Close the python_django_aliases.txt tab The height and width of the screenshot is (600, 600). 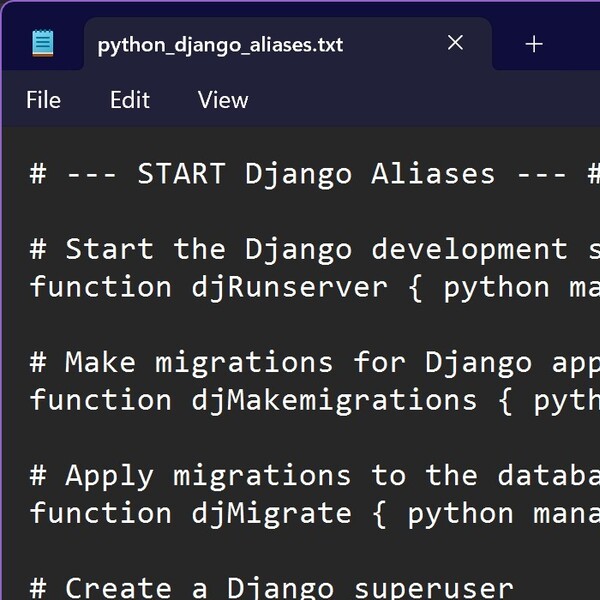pos(455,43)
